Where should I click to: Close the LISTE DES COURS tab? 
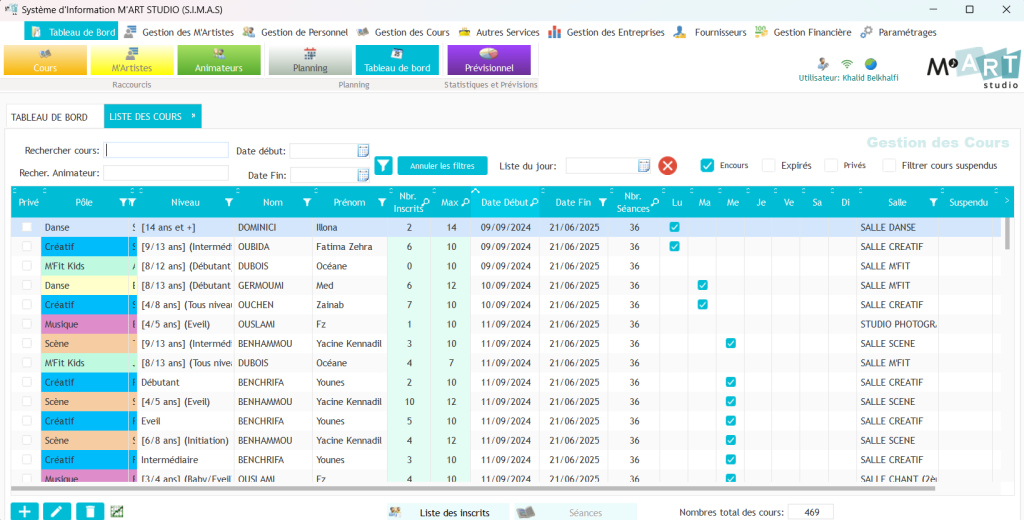click(x=193, y=116)
